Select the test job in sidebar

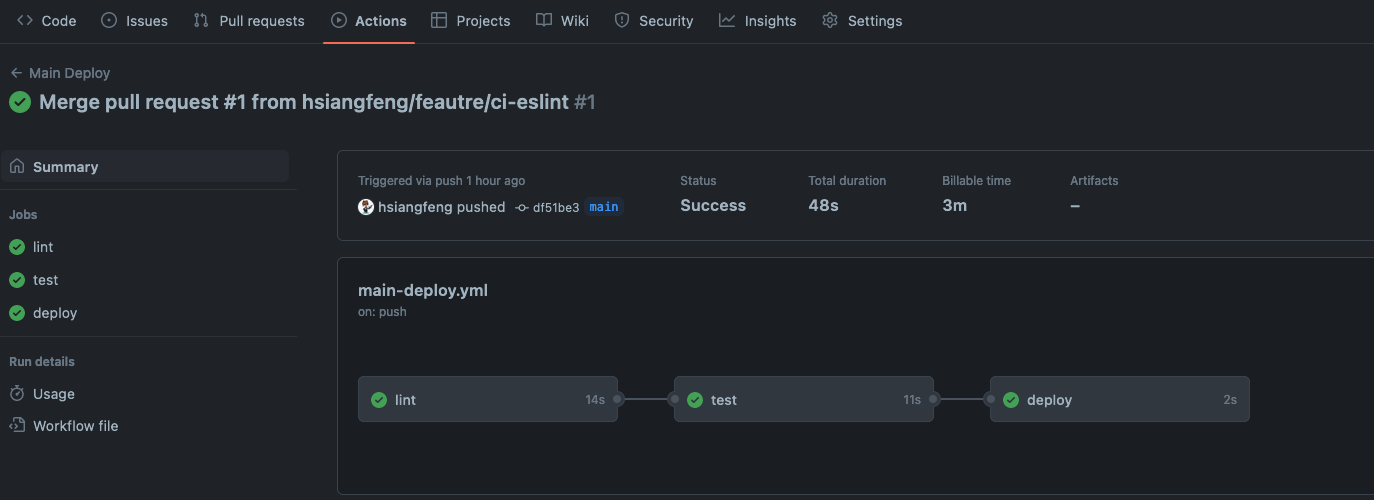[x=46, y=280]
